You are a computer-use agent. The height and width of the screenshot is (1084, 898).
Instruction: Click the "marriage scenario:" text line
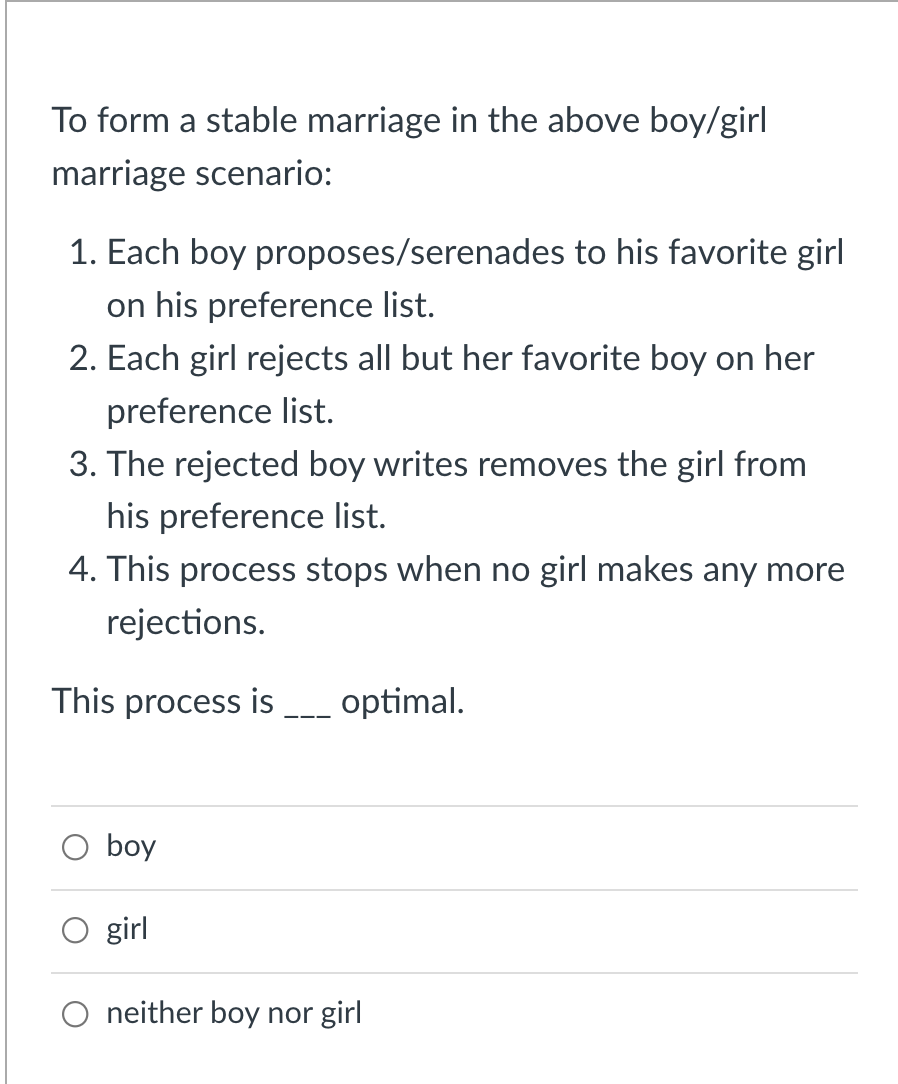pyautogui.click(x=192, y=174)
